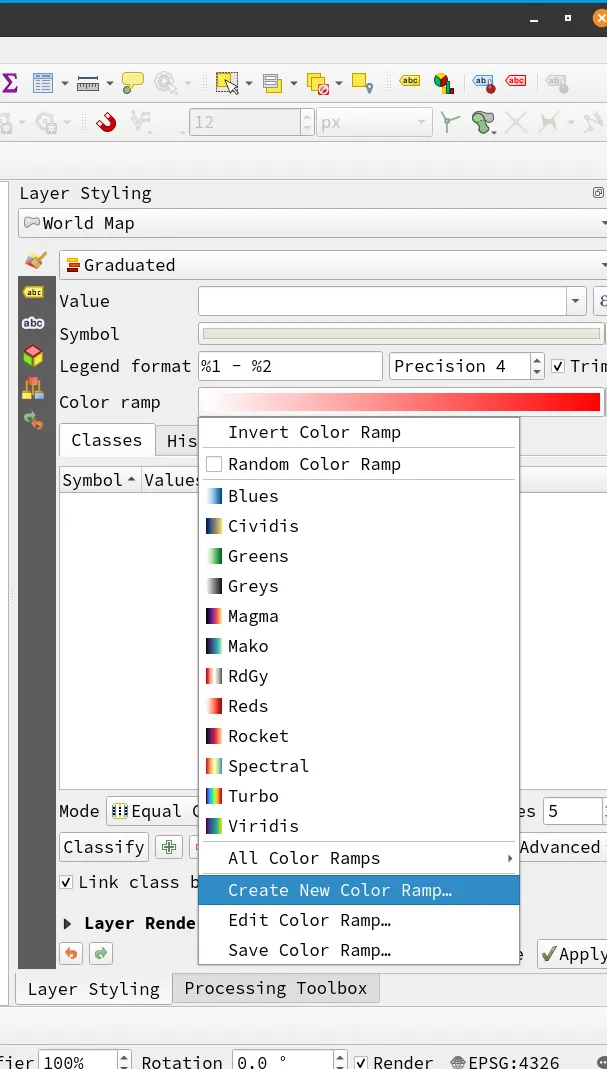Open the Select Features dropdown arrow
This screenshot has width=607, height=1069.
tap(249, 83)
